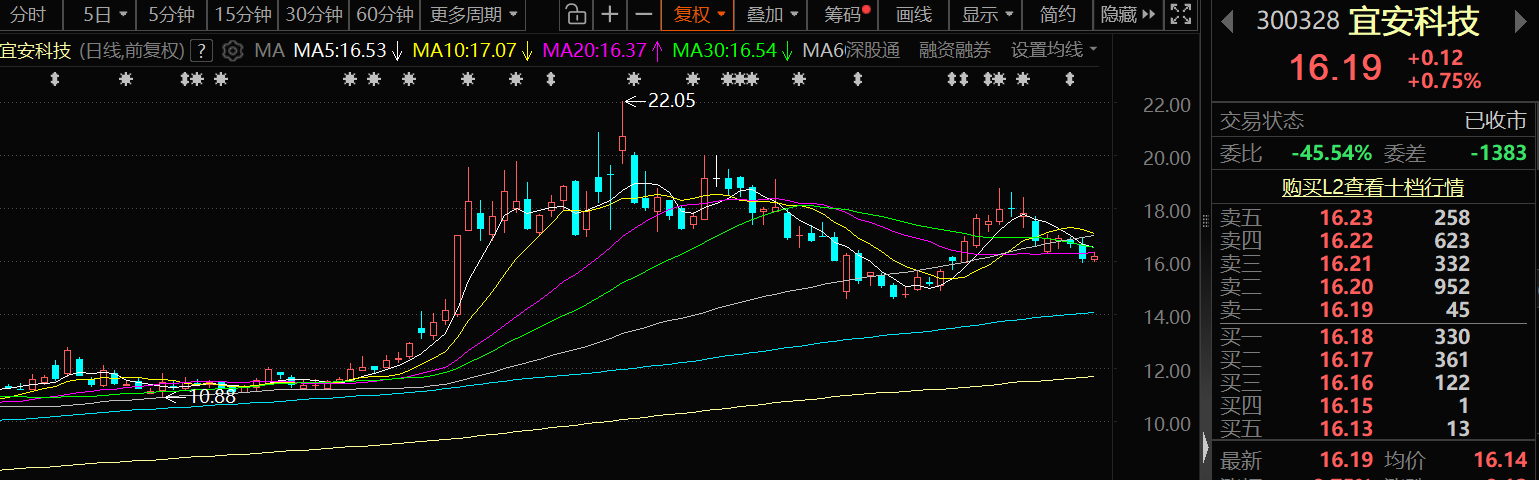Click the 画线 drawing button
This screenshot has width=1539, height=480.
click(x=914, y=15)
